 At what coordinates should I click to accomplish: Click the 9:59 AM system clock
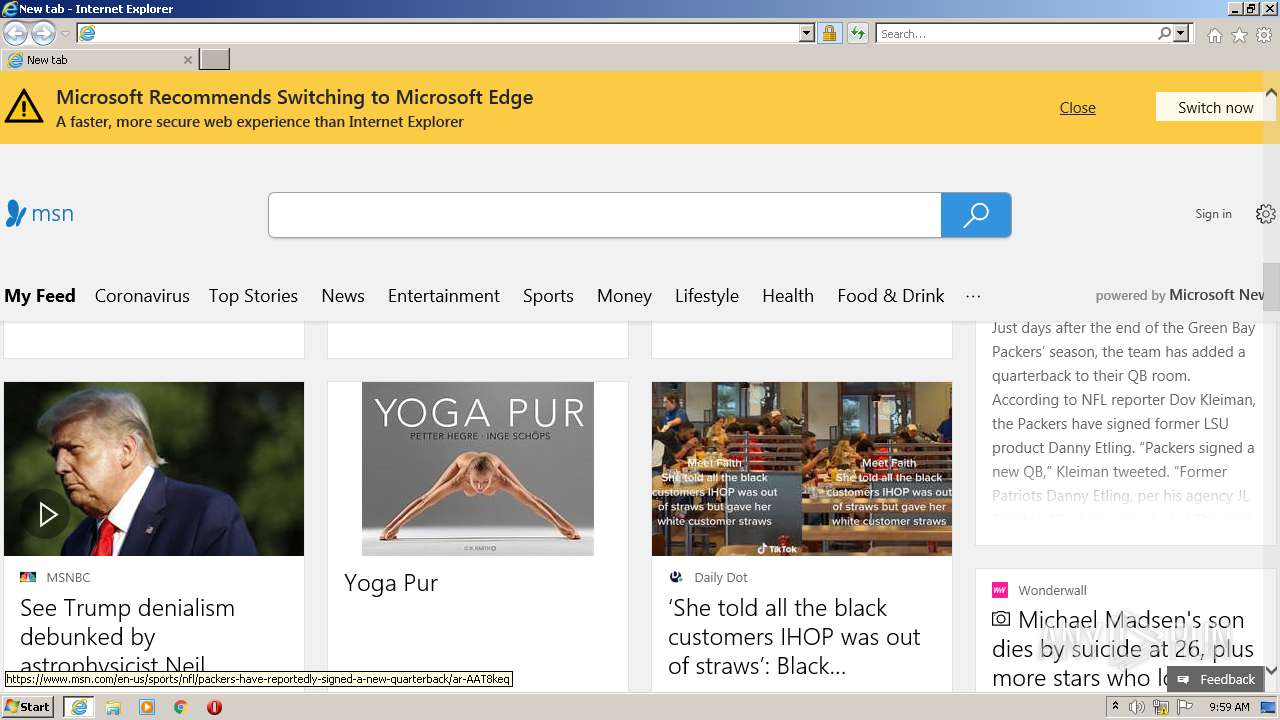pos(1229,707)
